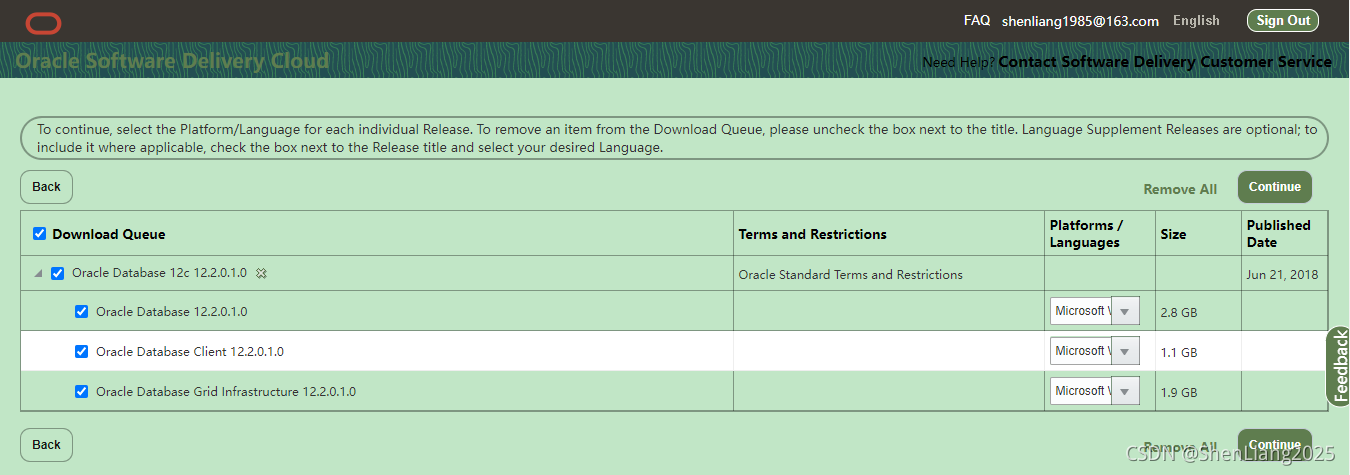Click the Platforms / Languages column header
The height and width of the screenshot is (475, 1350).
pyautogui.click(x=1086, y=234)
